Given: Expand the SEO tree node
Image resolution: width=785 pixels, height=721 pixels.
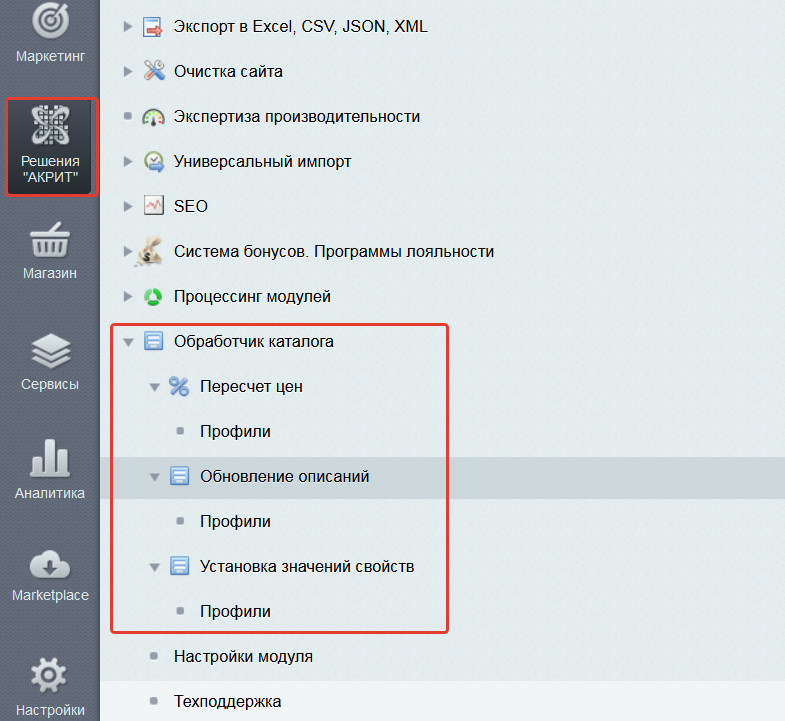Looking at the screenshot, I should 127,206.
